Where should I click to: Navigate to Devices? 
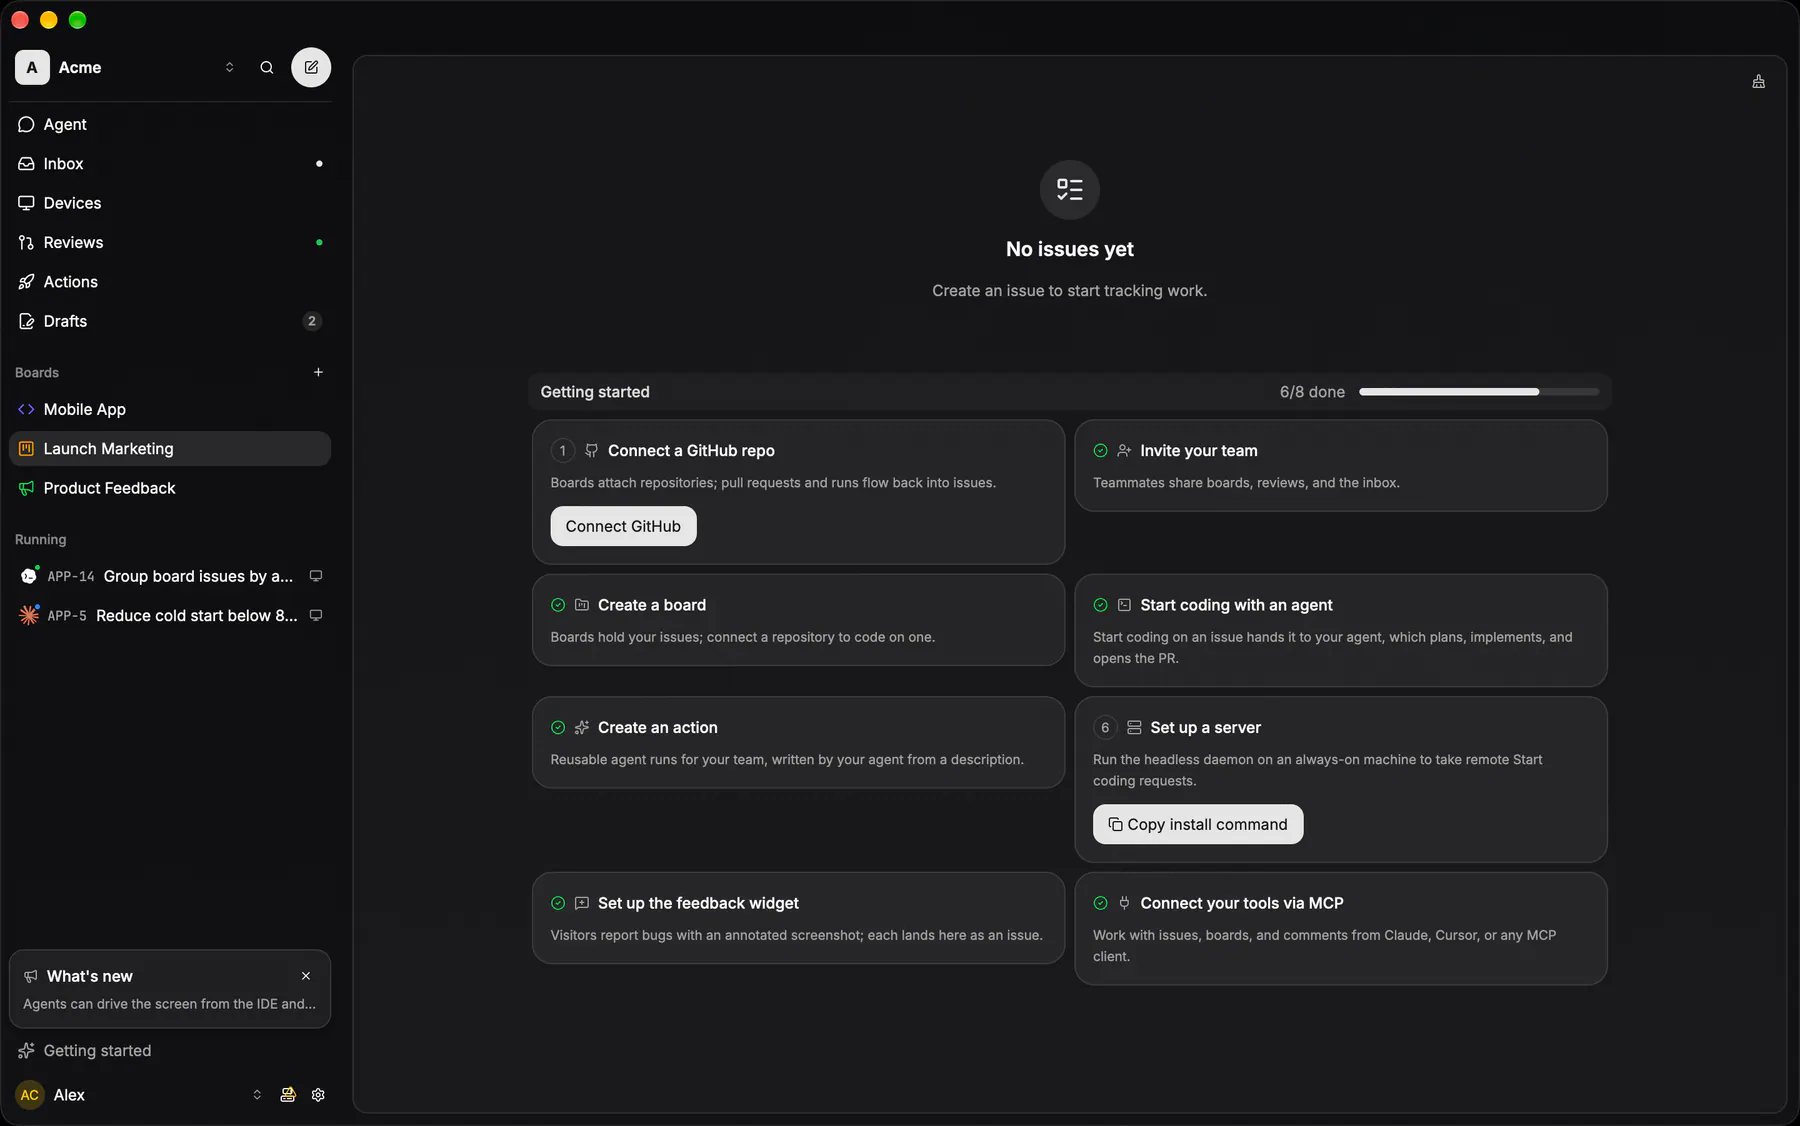pos(170,203)
